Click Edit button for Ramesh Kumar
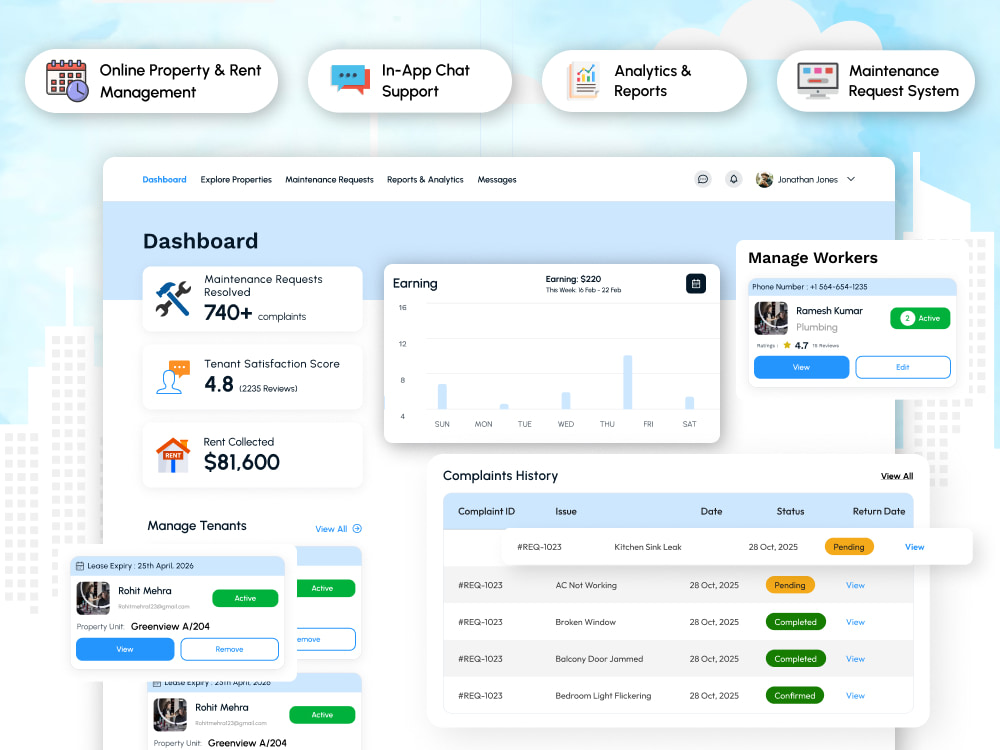This screenshot has width=1000, height=750. pyautogui.click(x=902, y=367)
